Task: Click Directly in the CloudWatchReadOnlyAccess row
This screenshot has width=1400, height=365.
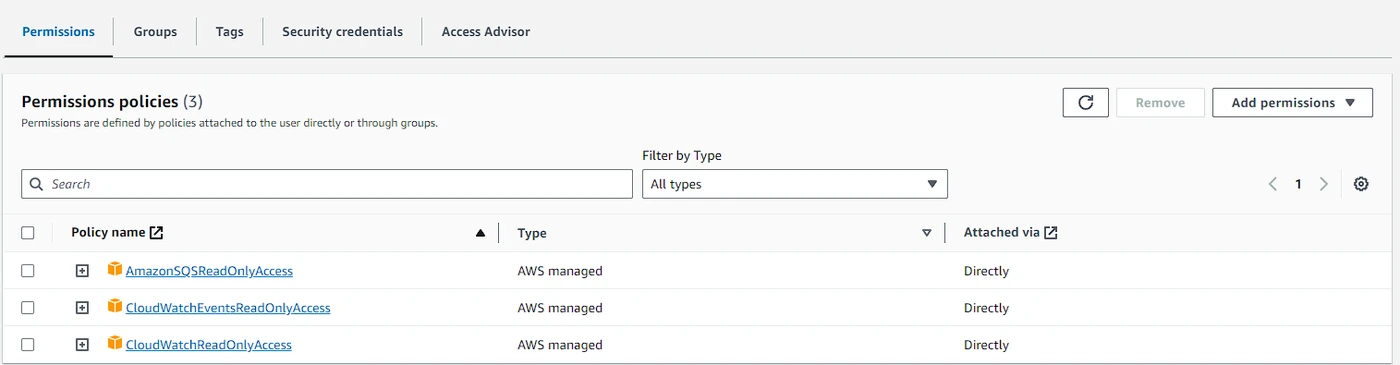Action: (x=986, y=345)
